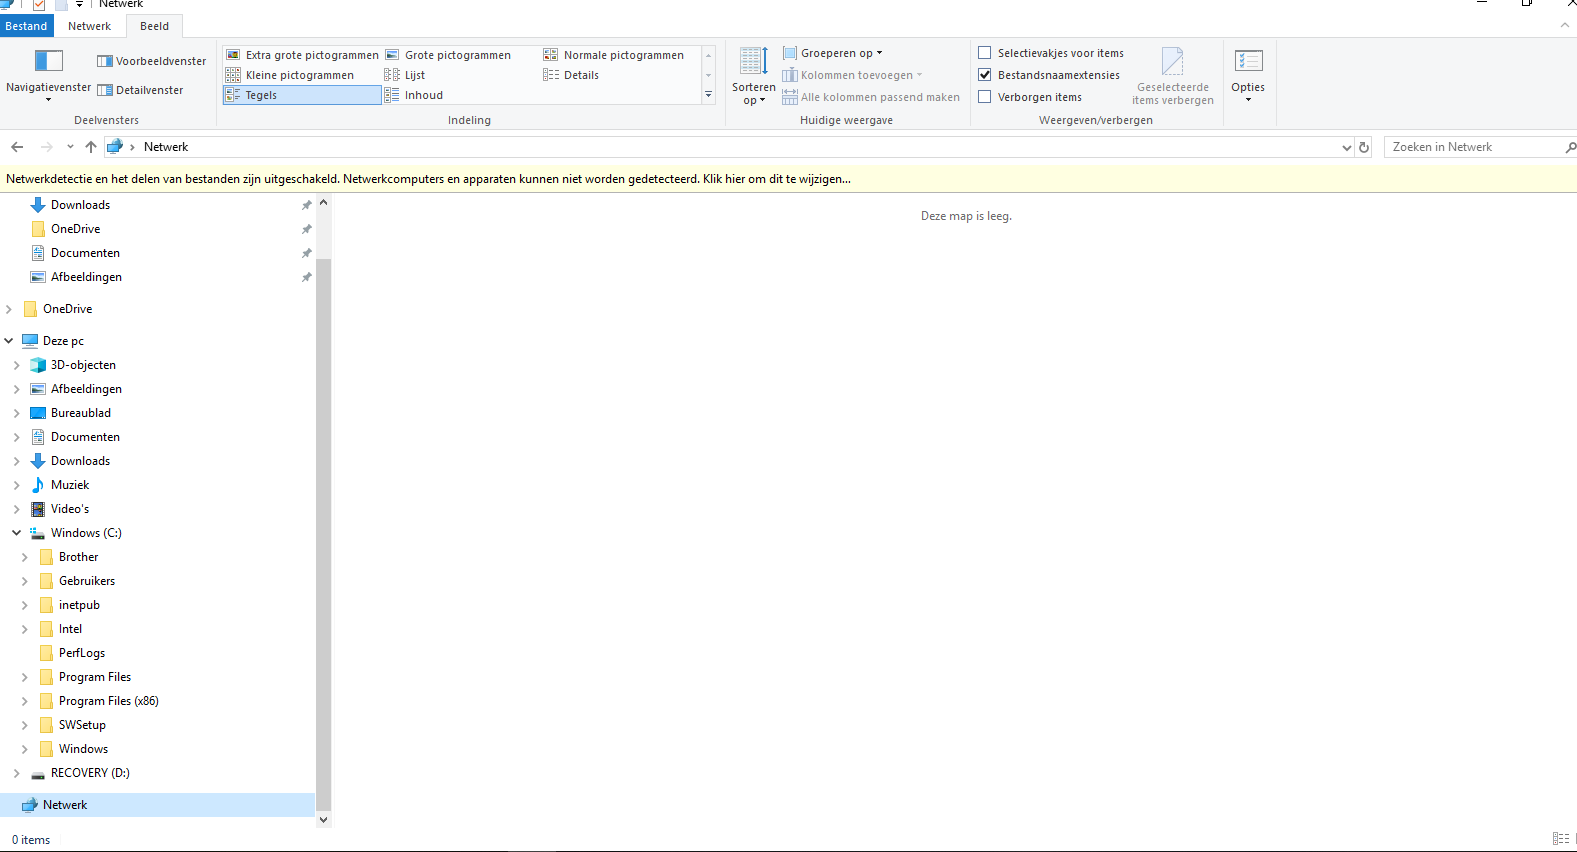Image resolution: width=1577 pixels, height=852 pixels.
Task: Enable Verborgen items checkbox
Action: (x=985, y=97)
